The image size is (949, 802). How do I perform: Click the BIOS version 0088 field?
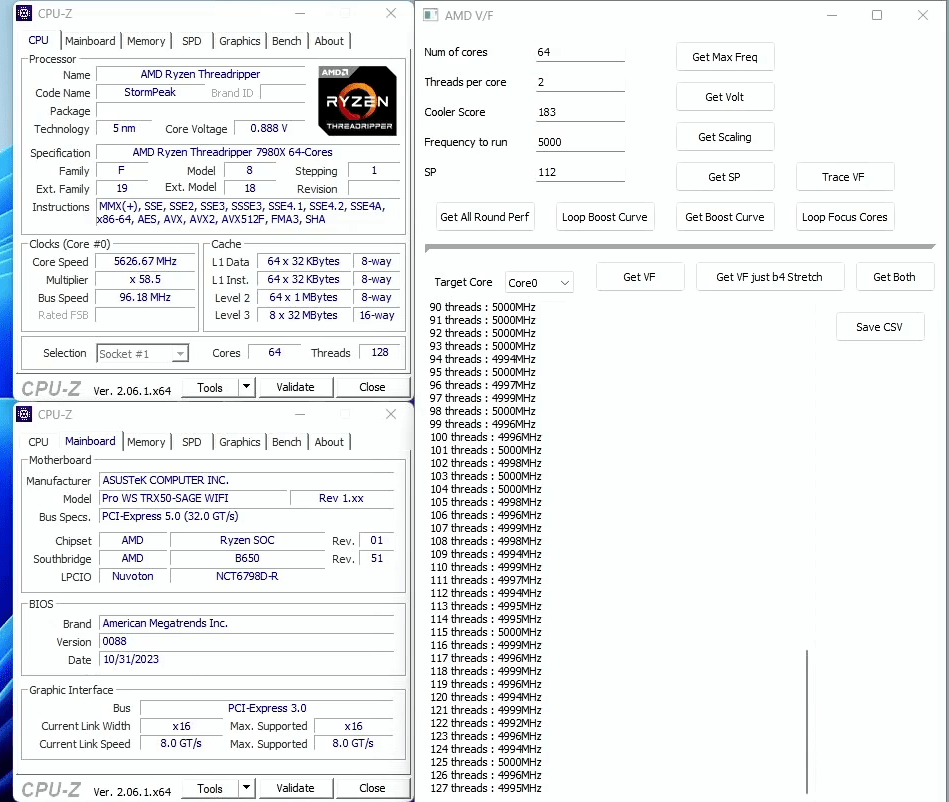tap(247, 641)
